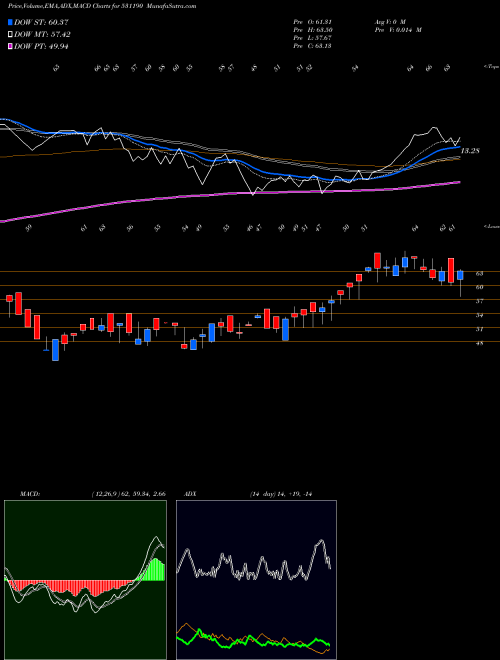Image resolution: width=500 pixels, height=660 pixels.
Task: Click the 63 price axis label
Action: pyautogui.click(x=479, y=274)
